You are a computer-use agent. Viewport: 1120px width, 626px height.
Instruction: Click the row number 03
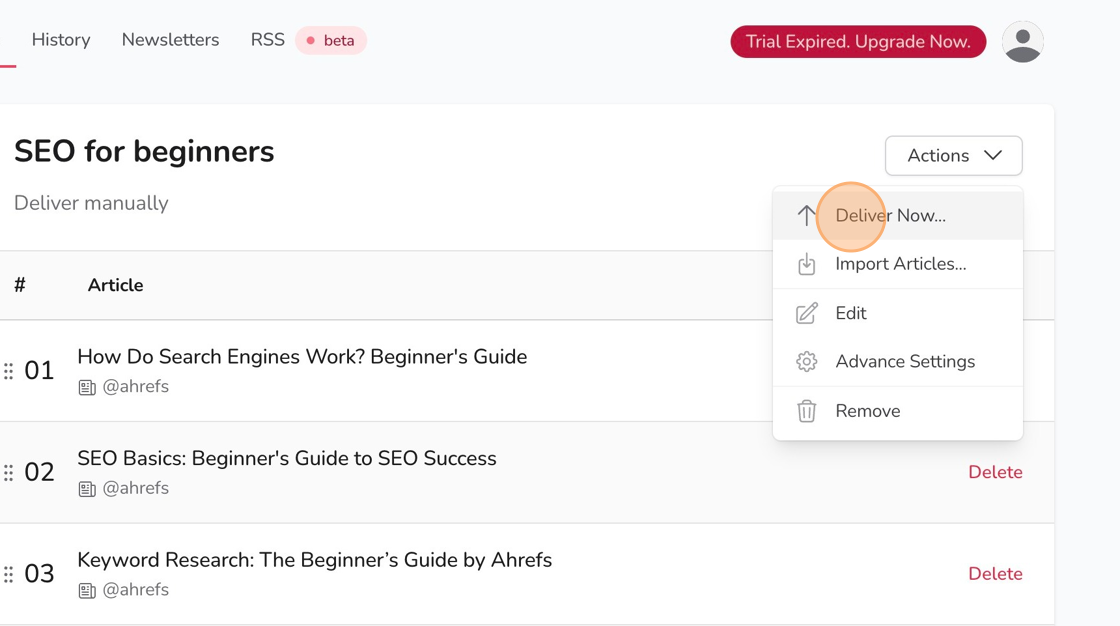point(39,574)
